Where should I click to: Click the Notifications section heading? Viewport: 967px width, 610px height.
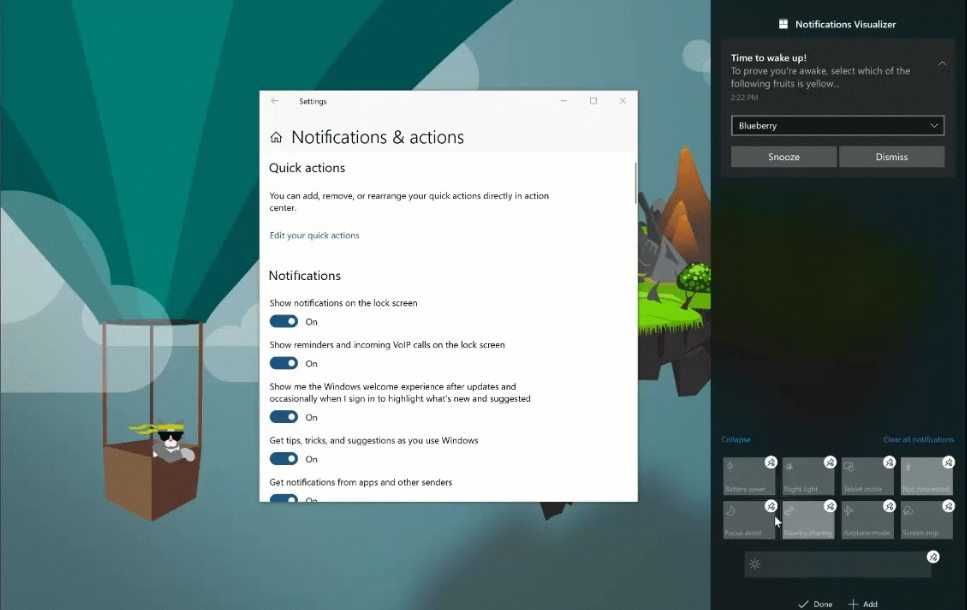coord(305,276)
